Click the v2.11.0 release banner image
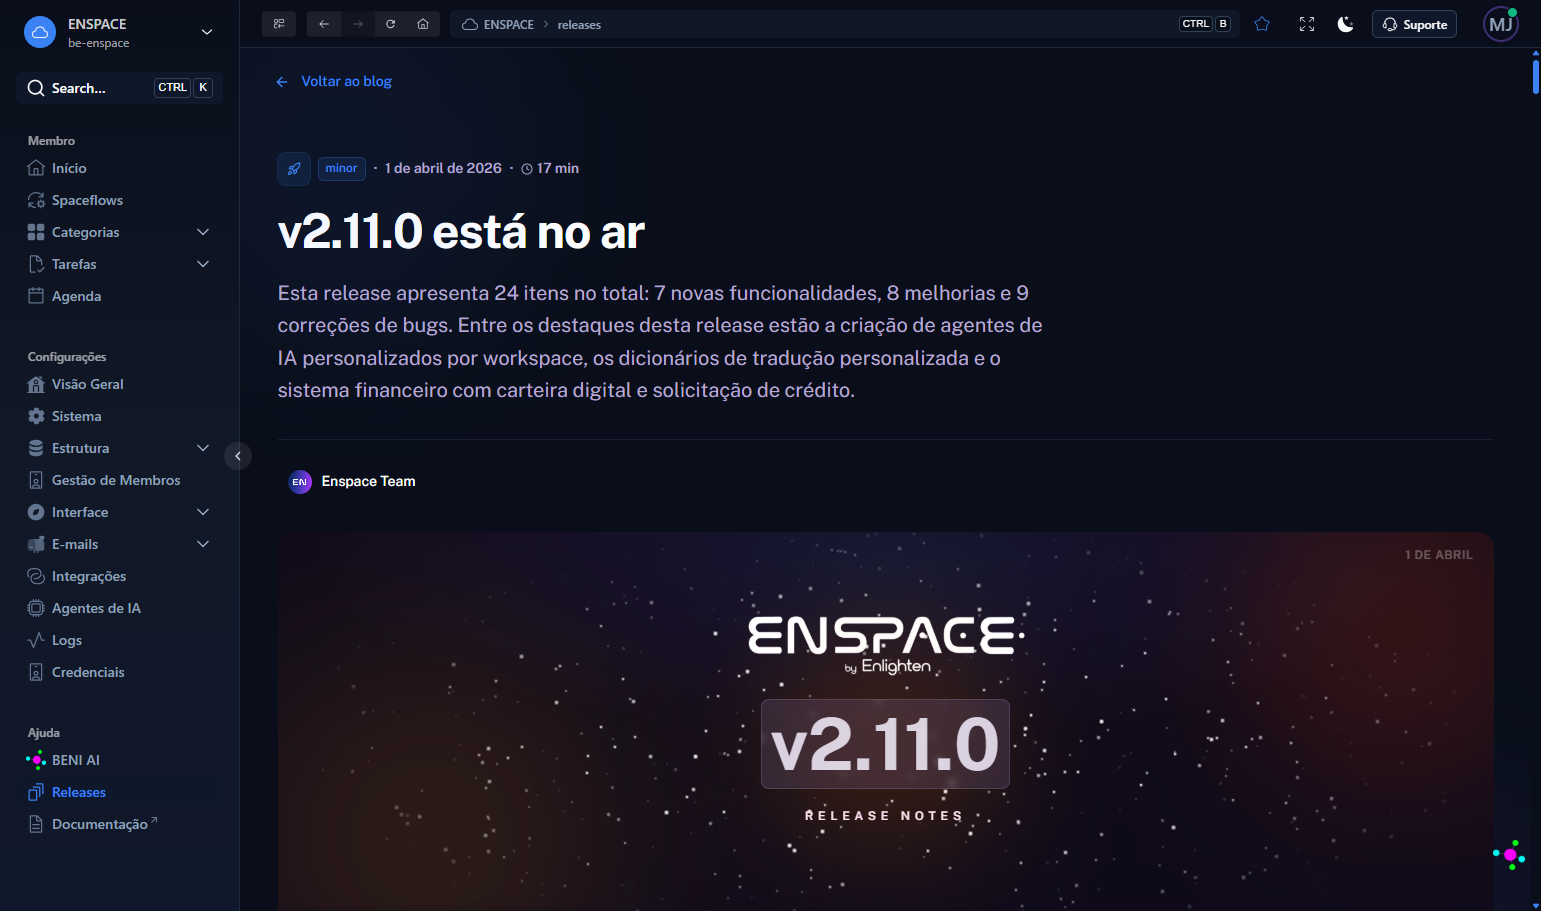The width and height of the screenshot is (1541, 911). click(x=886, y=721)
